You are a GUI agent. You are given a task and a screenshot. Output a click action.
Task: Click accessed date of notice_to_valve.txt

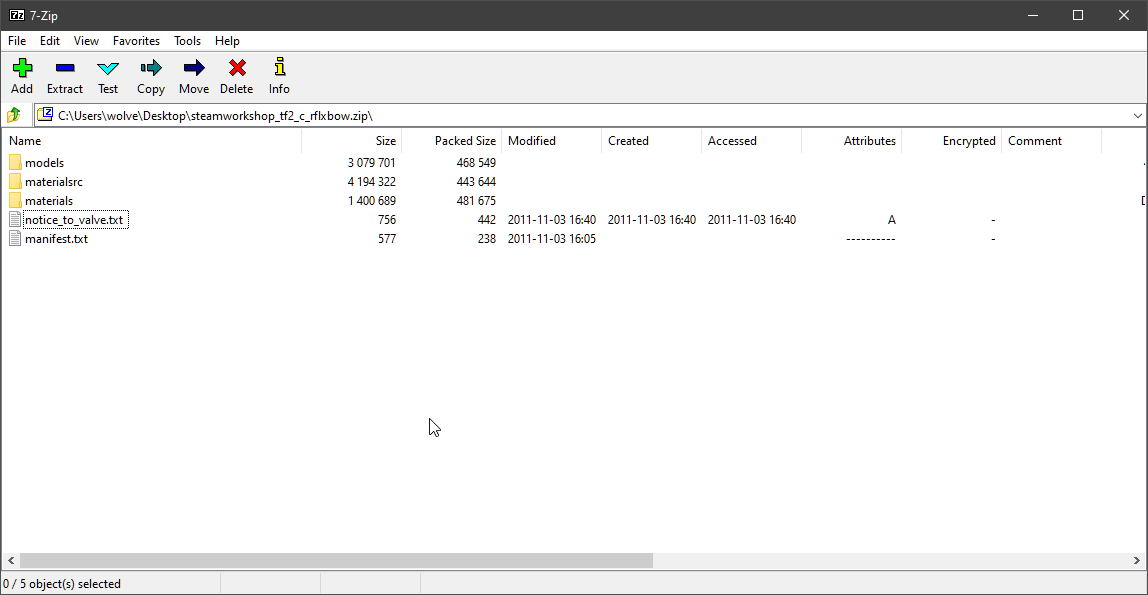(x=751, y=220)
